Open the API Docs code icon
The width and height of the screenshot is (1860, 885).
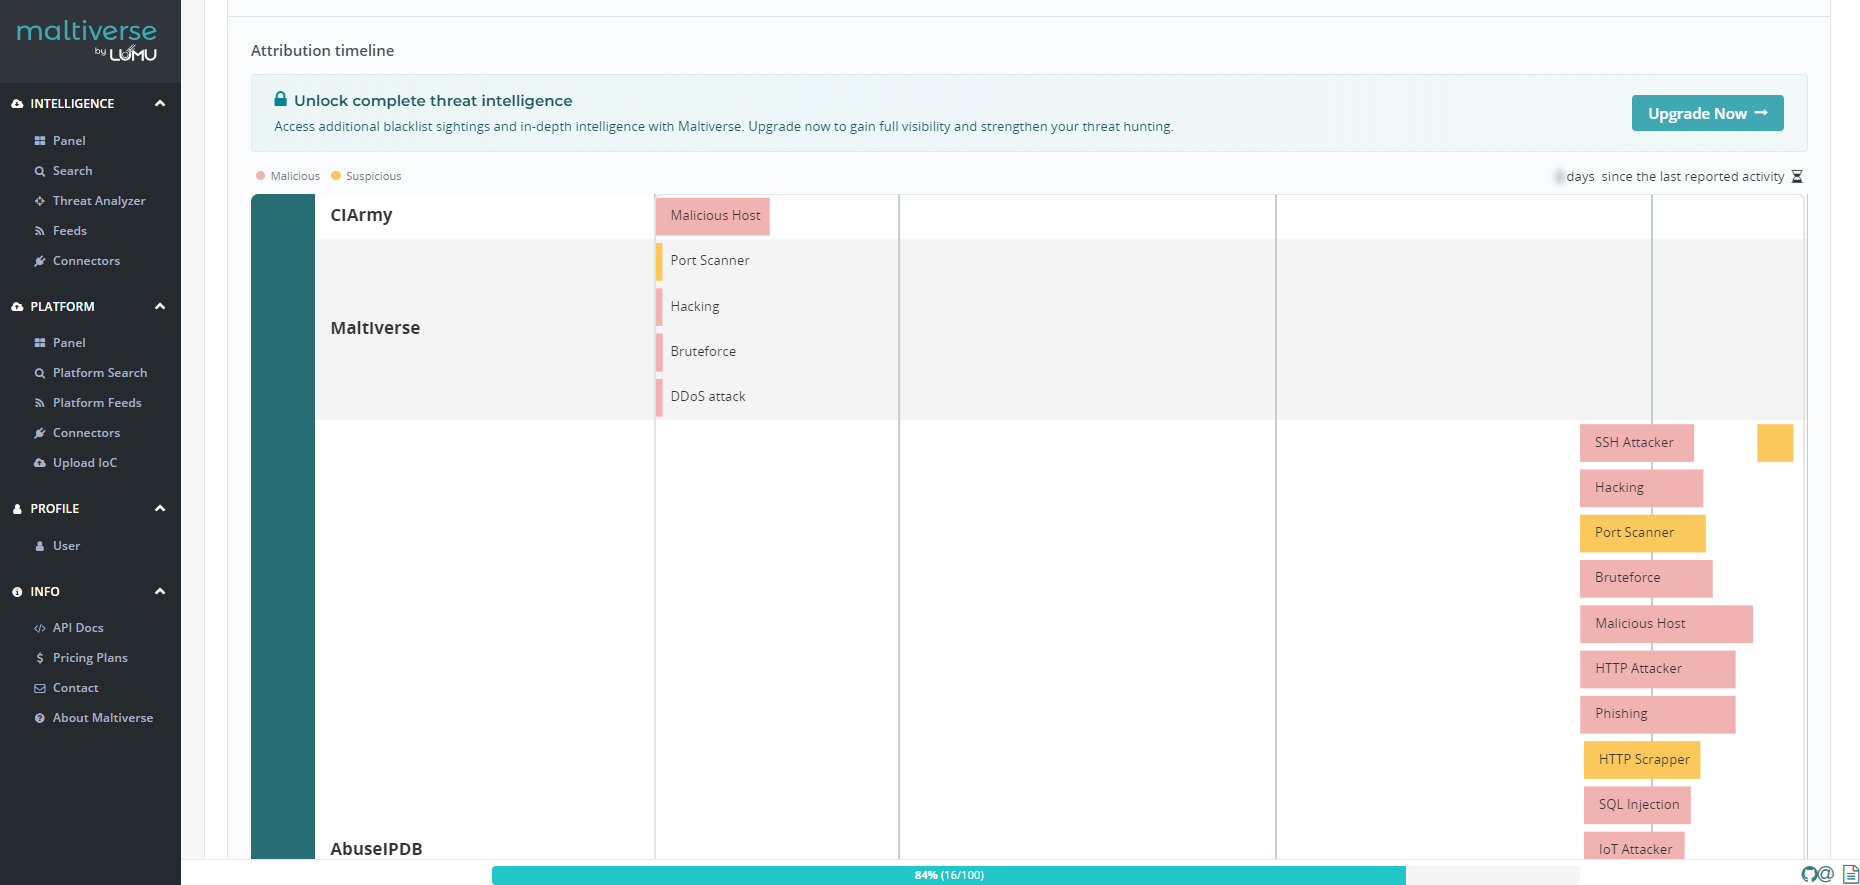pyautogui.click(x=40, y=628)
